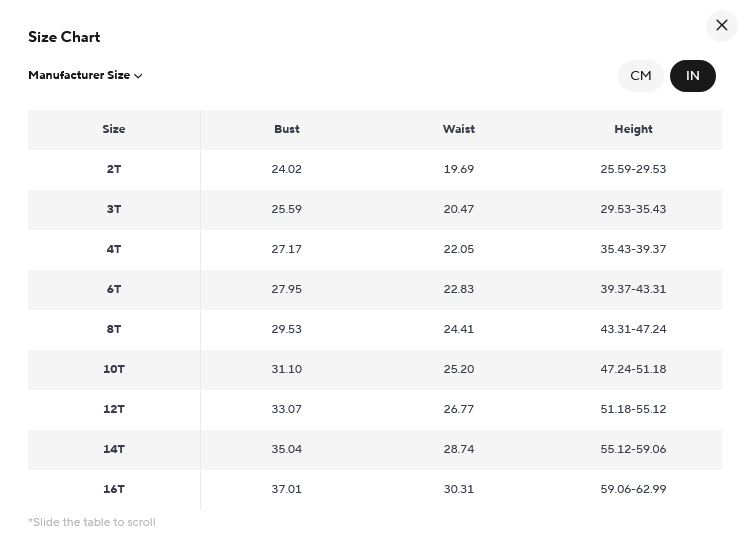Select the 14T size row label
The image size is (750, 543).
click(114, 449)
